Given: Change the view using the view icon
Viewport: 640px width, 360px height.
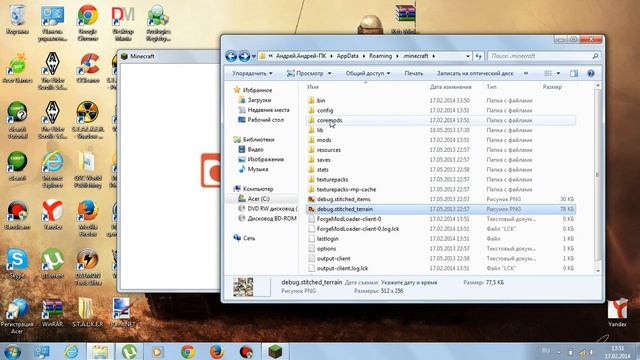Looking at the screenshot, I should pyautogui.click(x=548, y=73).
